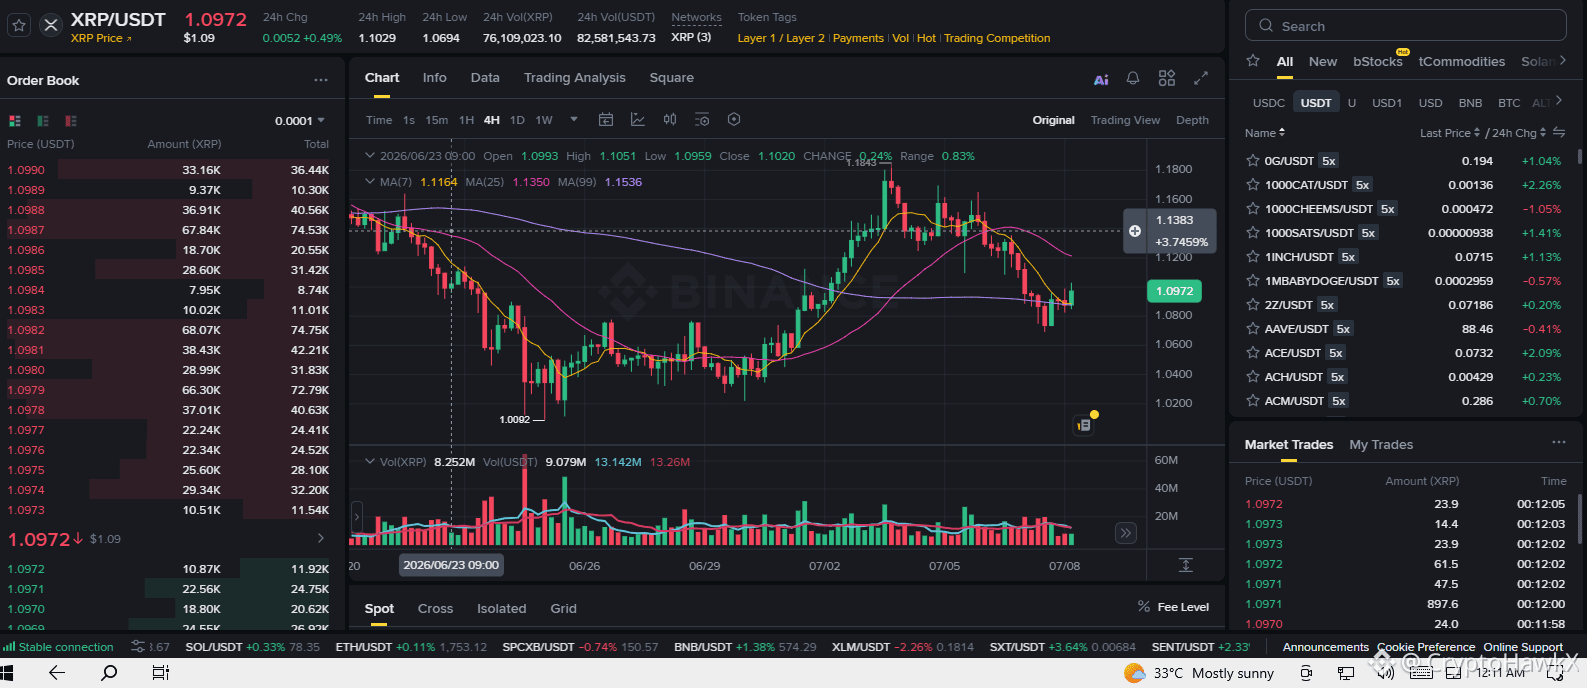Expand arrow beside 1.0972 last price
The width and height of the screenshot is (1587, 688).
tap(321, 539)
